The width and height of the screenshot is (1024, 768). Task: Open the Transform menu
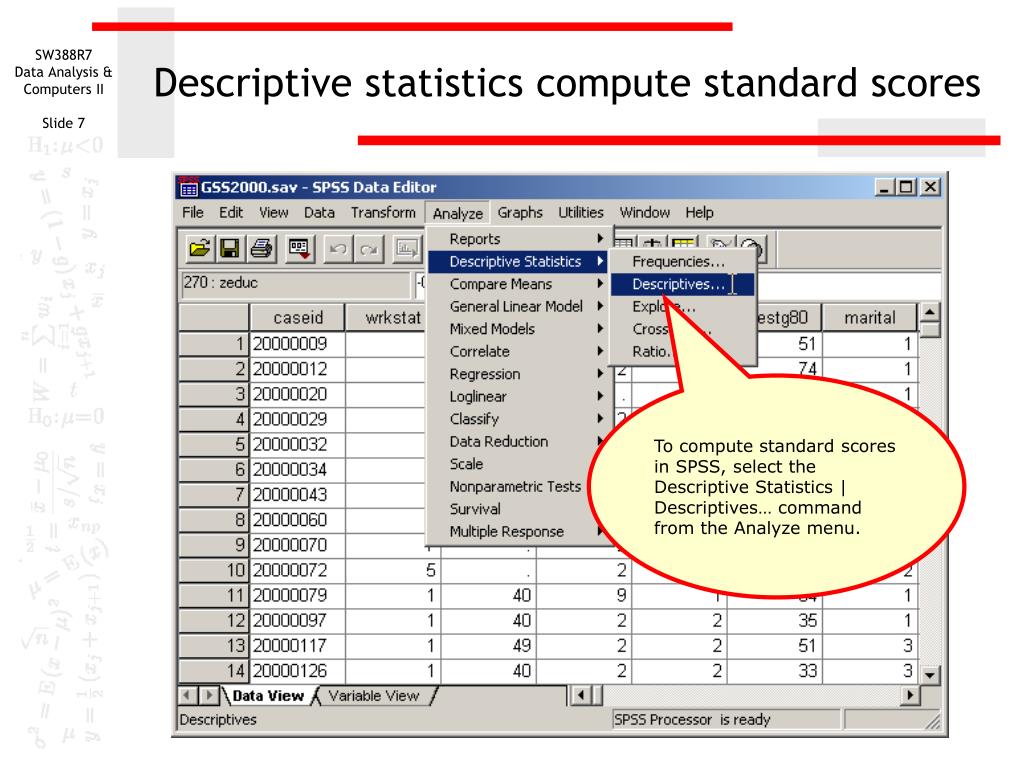coord(383,212)
